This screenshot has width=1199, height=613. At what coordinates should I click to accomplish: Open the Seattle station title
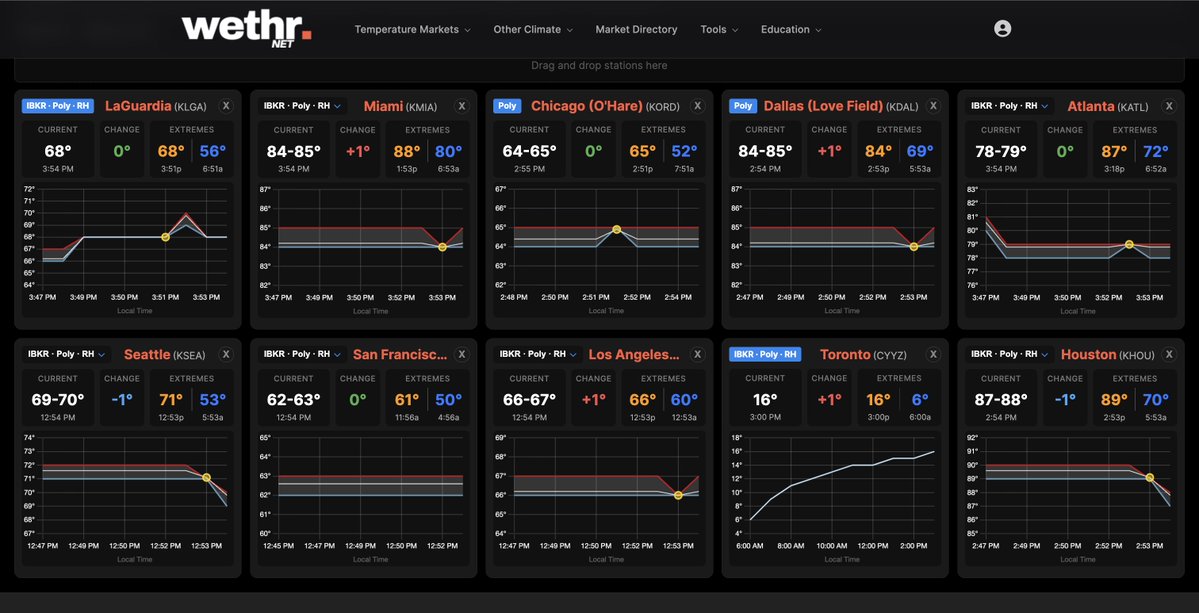pyautogui.click(x=149, y=355)
